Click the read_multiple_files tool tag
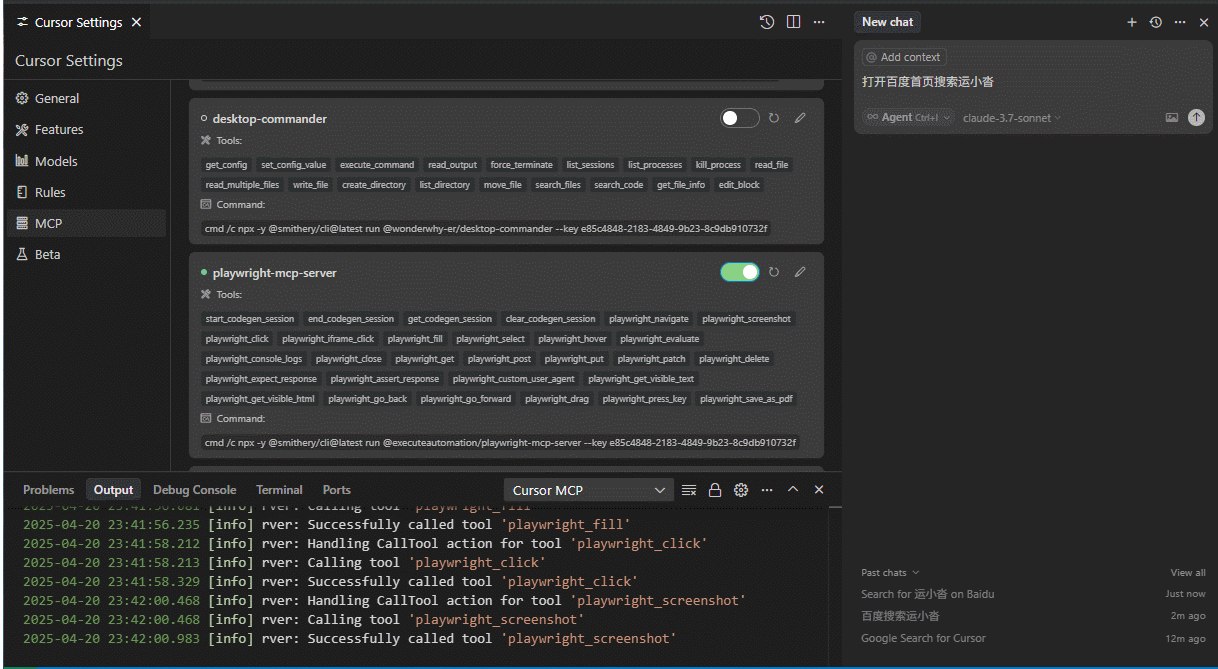 tap(242, 185)
